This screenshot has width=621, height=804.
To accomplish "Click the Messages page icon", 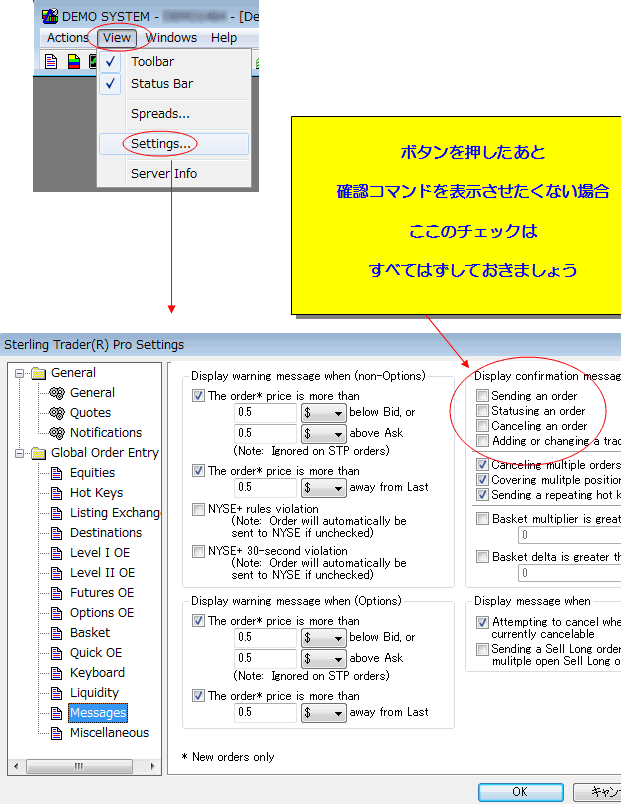I will (x=57, y=713).
